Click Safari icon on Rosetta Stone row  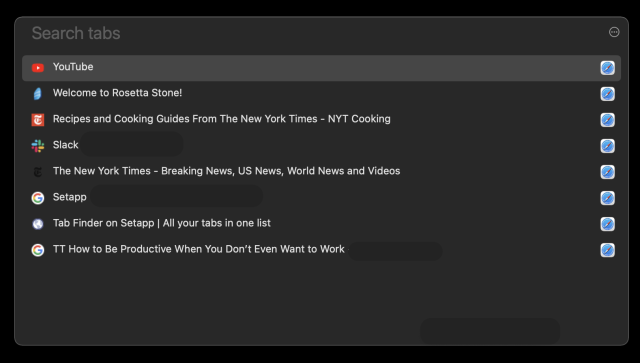tap(607, 94)
